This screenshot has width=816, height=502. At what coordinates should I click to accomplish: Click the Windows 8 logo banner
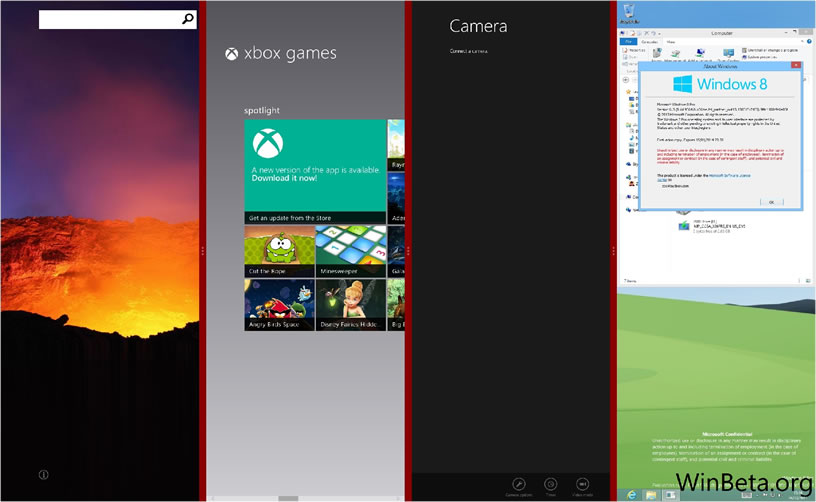(720, 84)
